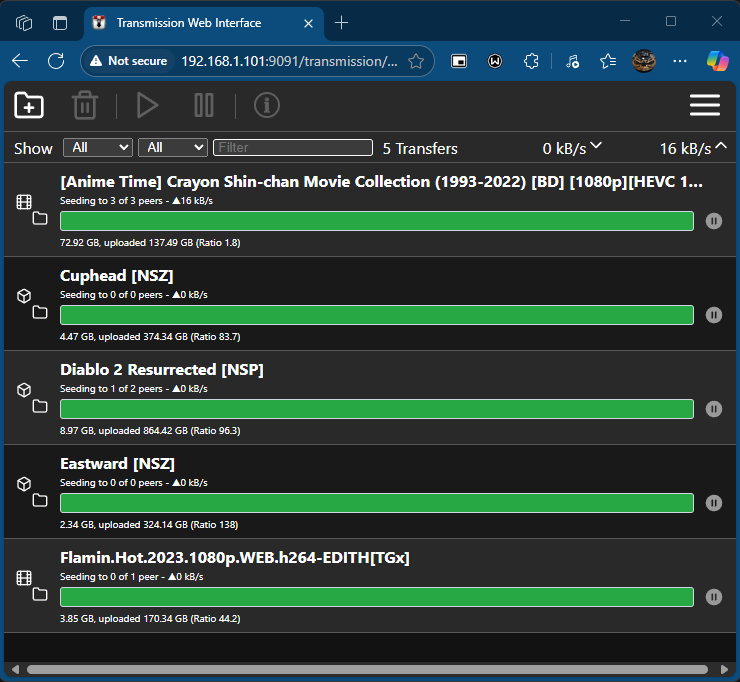The image size is (740, 682).
Task: Open the torrent inspector info icon
Action: [x=267, y=105]
